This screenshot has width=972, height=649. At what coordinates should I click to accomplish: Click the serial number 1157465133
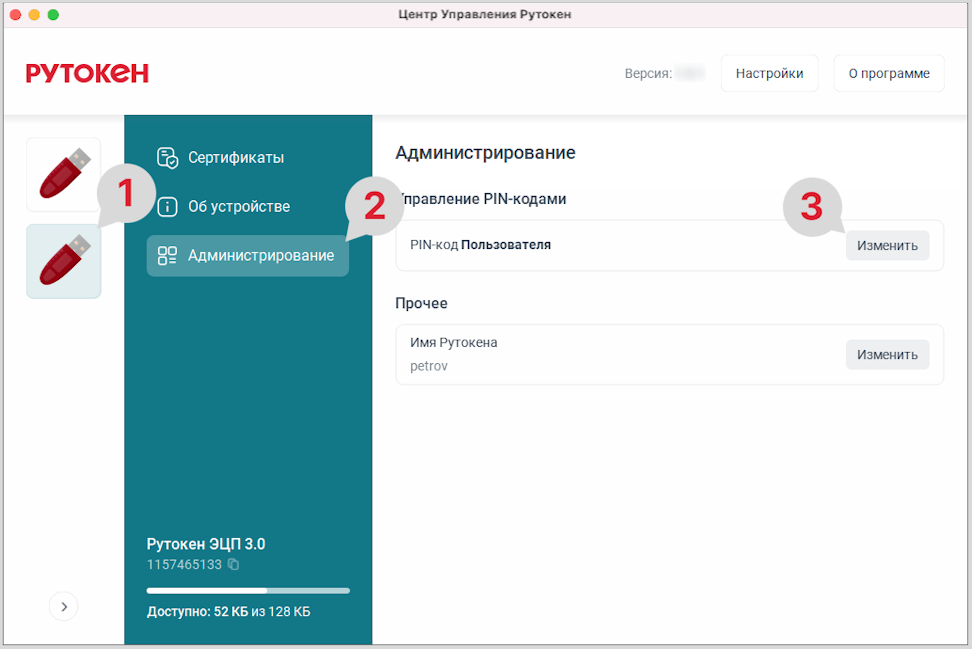tap(184, 565)
